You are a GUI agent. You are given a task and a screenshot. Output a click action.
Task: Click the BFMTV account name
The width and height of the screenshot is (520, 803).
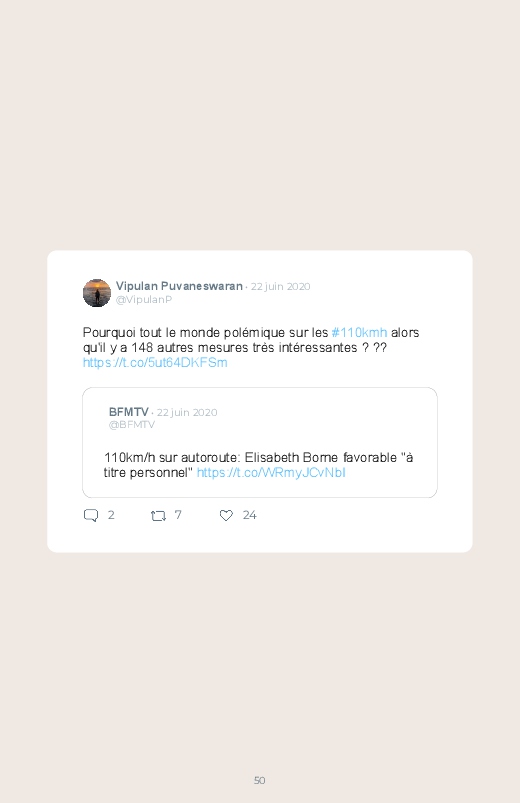pos(129,412)
